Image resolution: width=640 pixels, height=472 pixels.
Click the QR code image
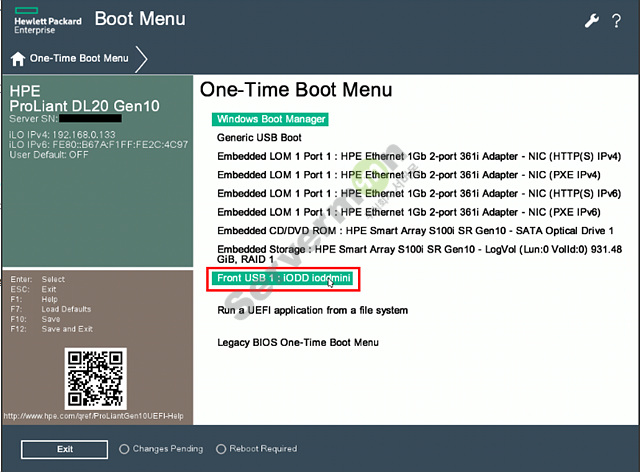[x=96, y=378]
